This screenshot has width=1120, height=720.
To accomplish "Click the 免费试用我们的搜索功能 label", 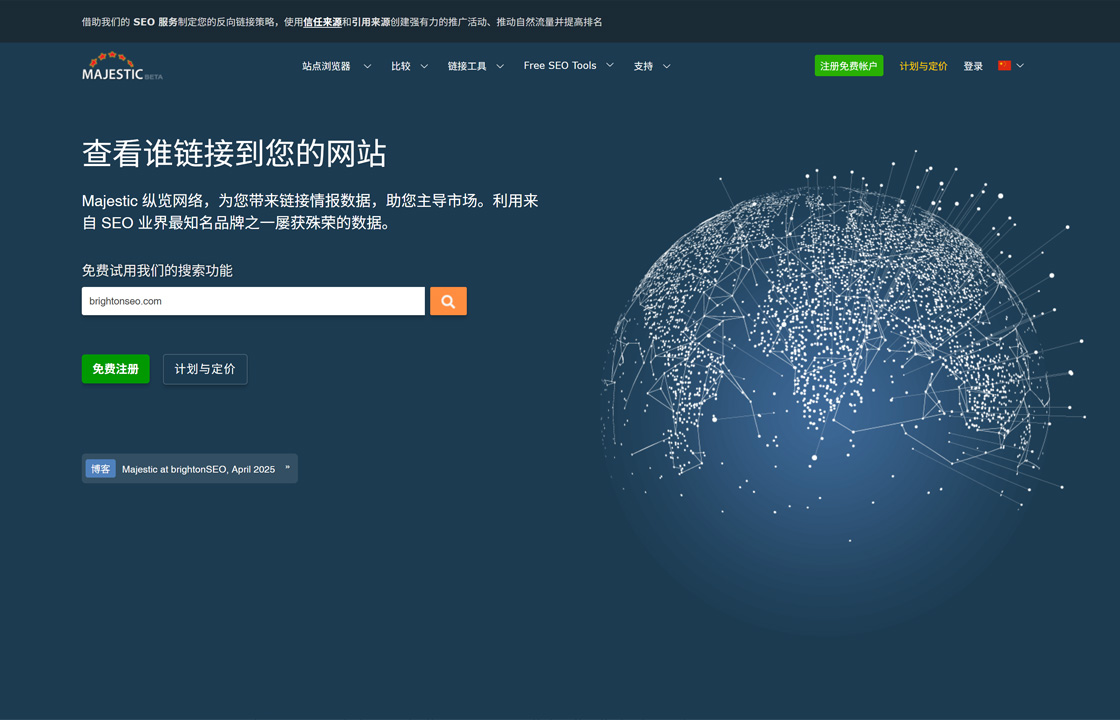I will [x=157, y=270].
